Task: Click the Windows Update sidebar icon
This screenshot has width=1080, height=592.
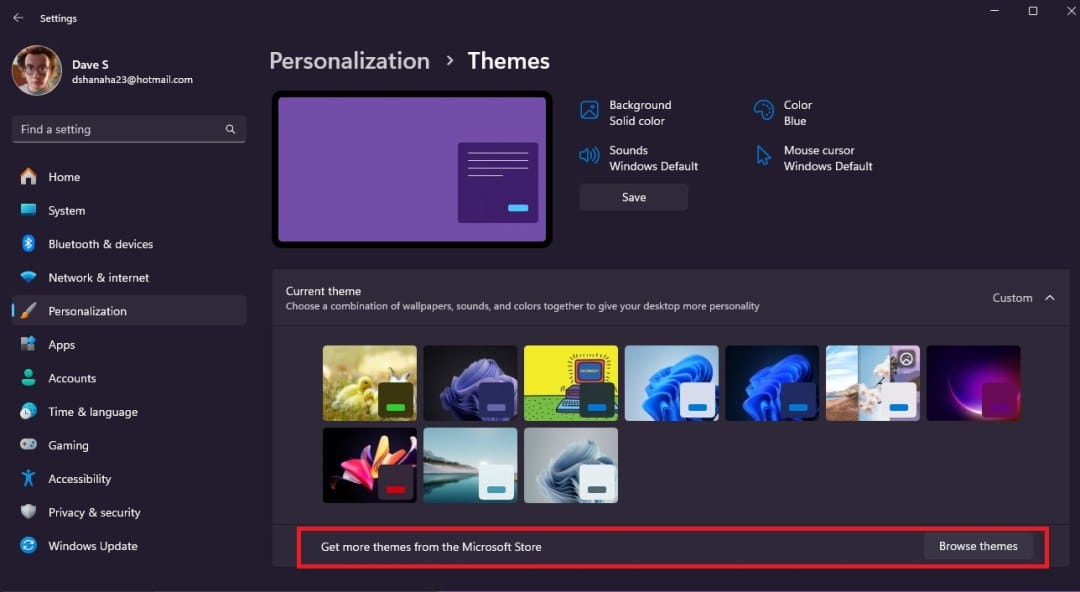Action: [x=28, y=545]
